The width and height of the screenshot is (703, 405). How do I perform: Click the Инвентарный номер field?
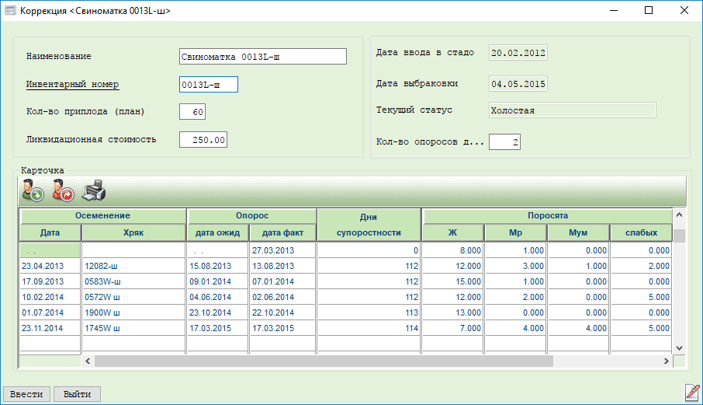click(x=208, y=84)
